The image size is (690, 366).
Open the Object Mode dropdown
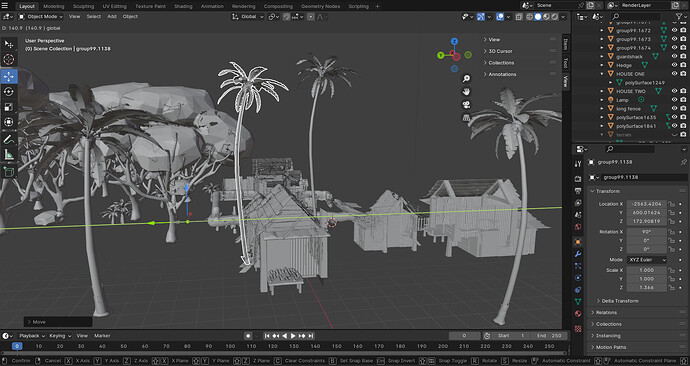pos(41,17)
